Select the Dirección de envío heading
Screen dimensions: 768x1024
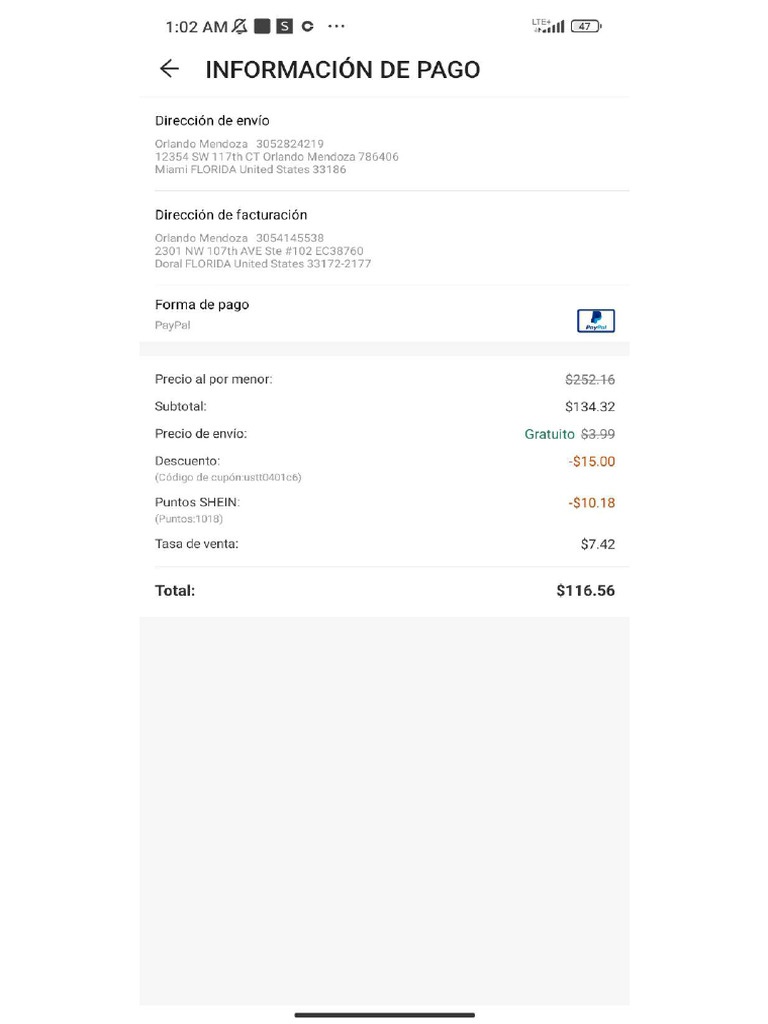point(212,120)
